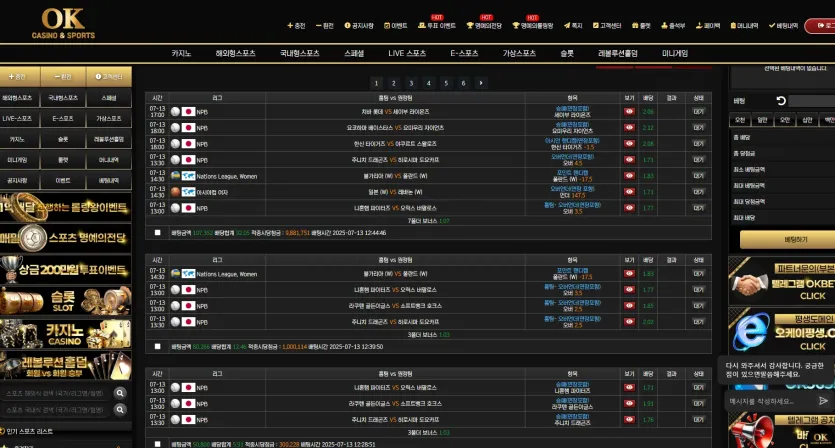The image size is (835, 448).
Task: Go to page 3 of bet history
Action: click(x=411, y=83)
